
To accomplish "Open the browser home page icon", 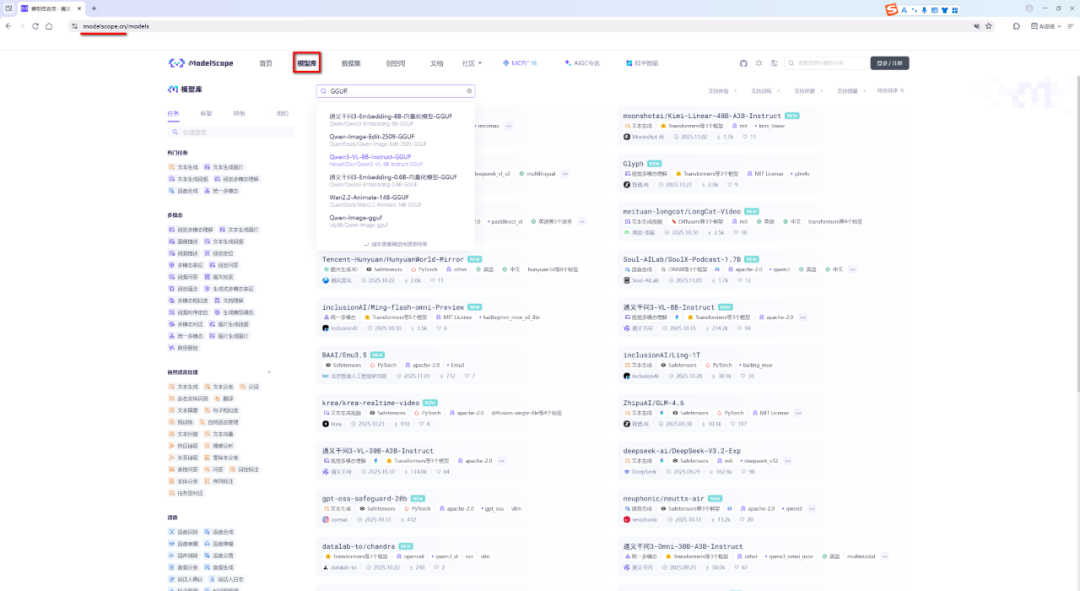I will click(x=49, y=26).
